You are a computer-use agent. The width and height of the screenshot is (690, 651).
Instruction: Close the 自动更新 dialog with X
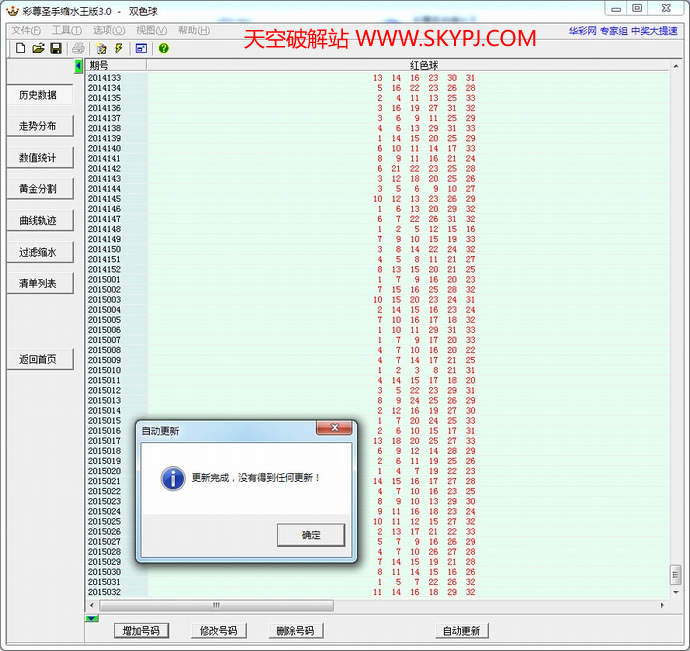pos(333,428)
